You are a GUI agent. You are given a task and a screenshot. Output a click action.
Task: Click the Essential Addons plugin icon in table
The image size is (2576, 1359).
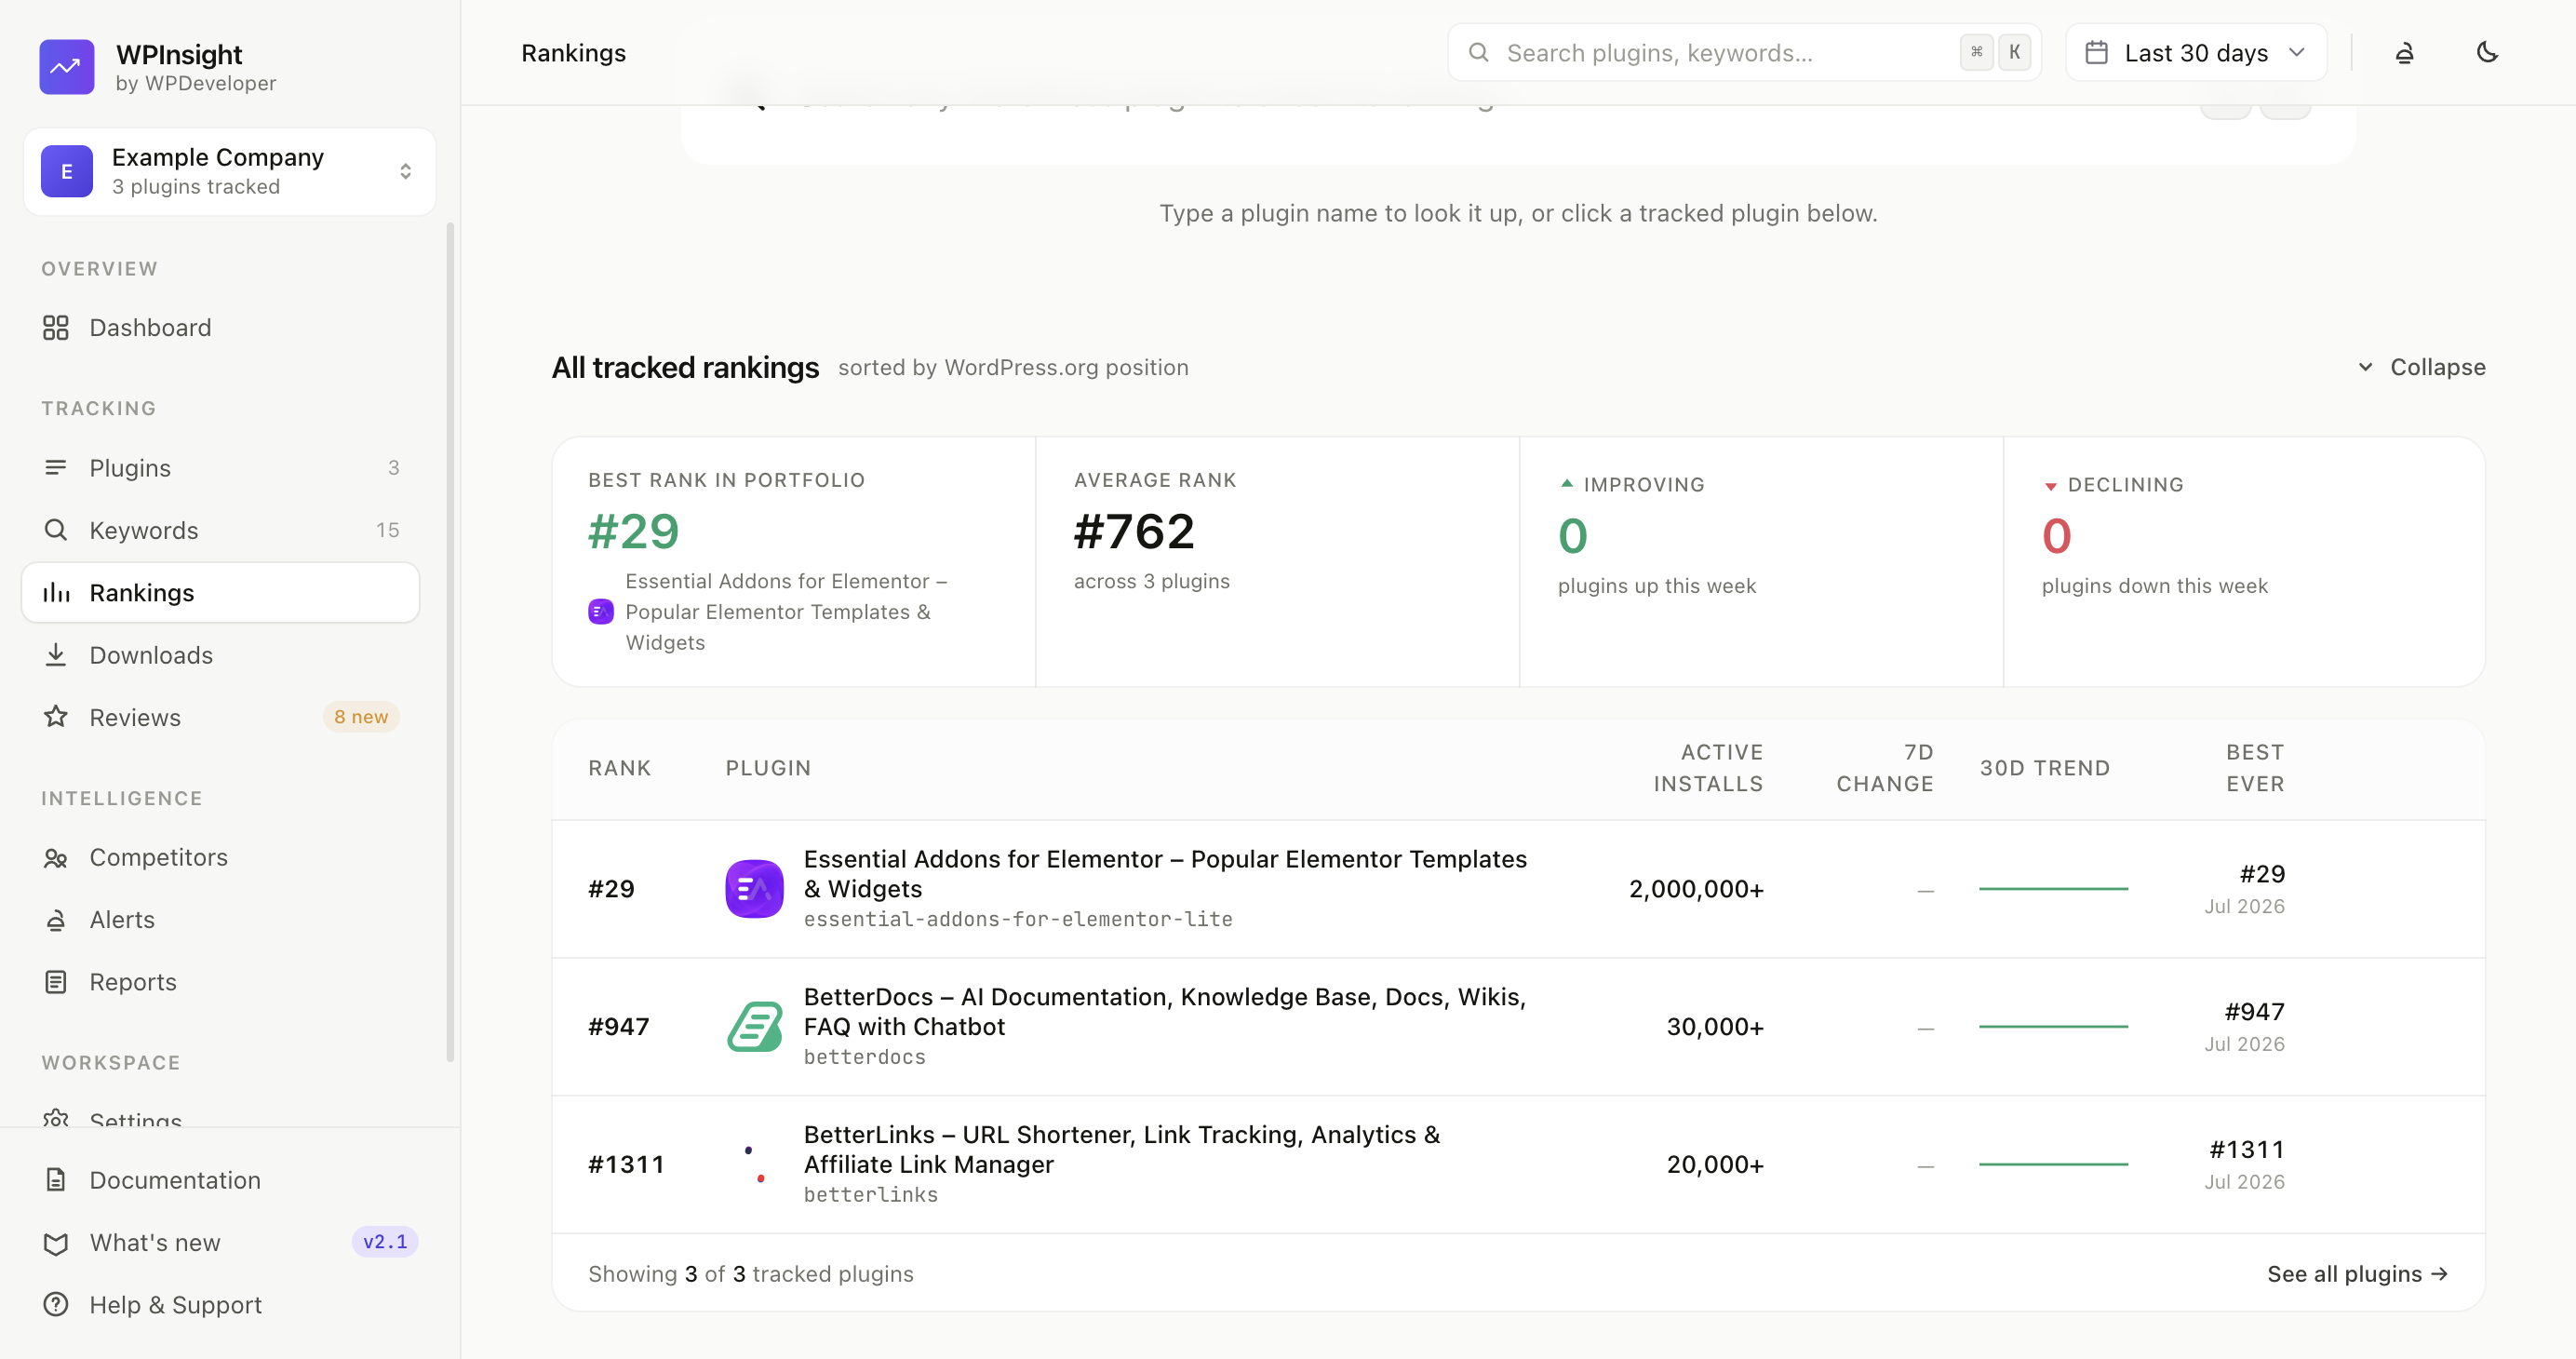click(754, 889)
